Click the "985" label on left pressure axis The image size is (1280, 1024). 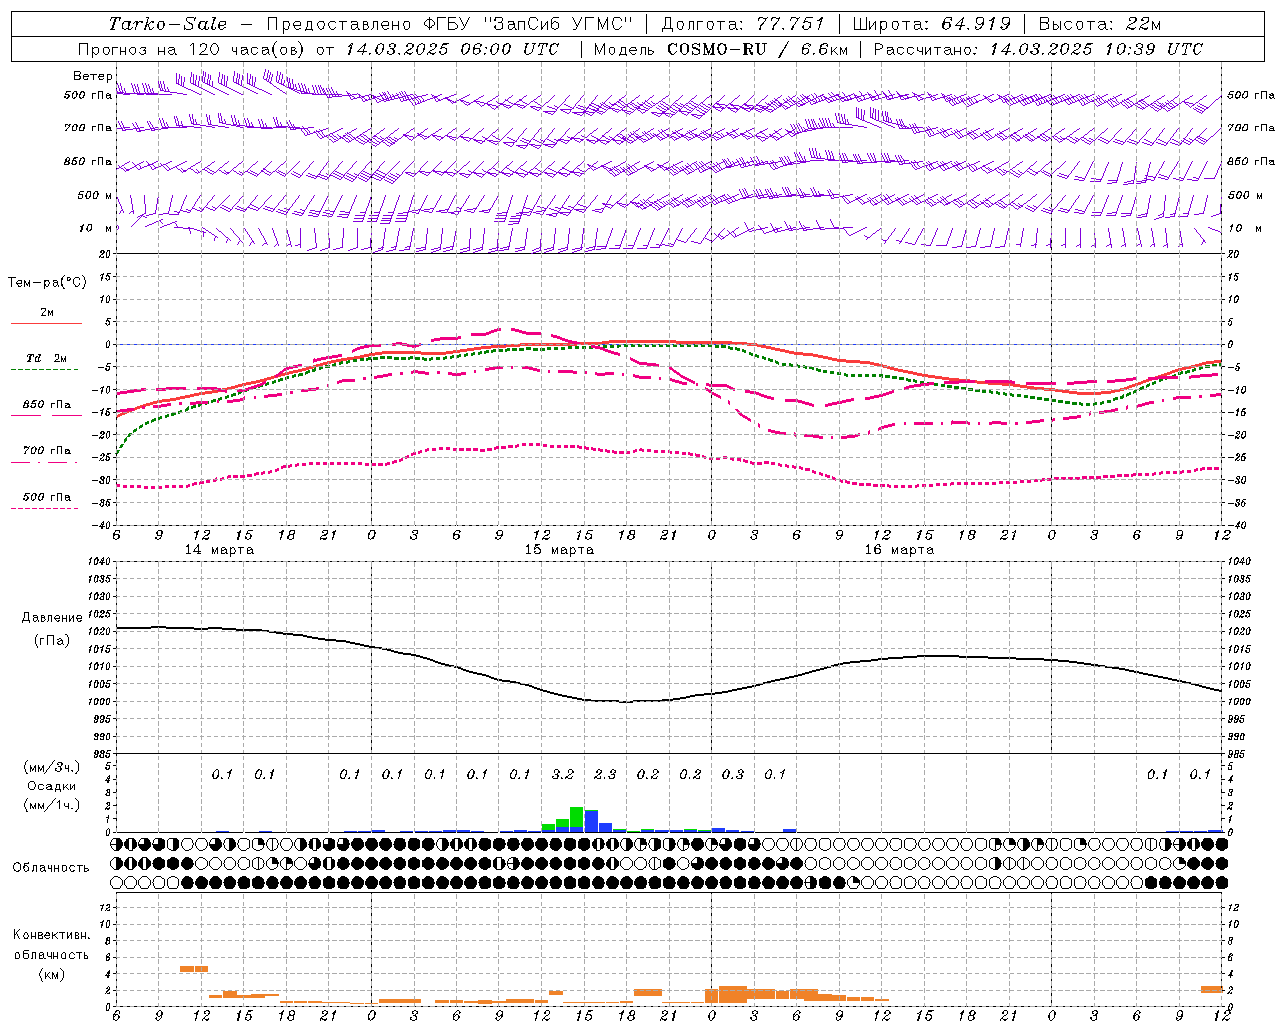(x=101, y=754)
